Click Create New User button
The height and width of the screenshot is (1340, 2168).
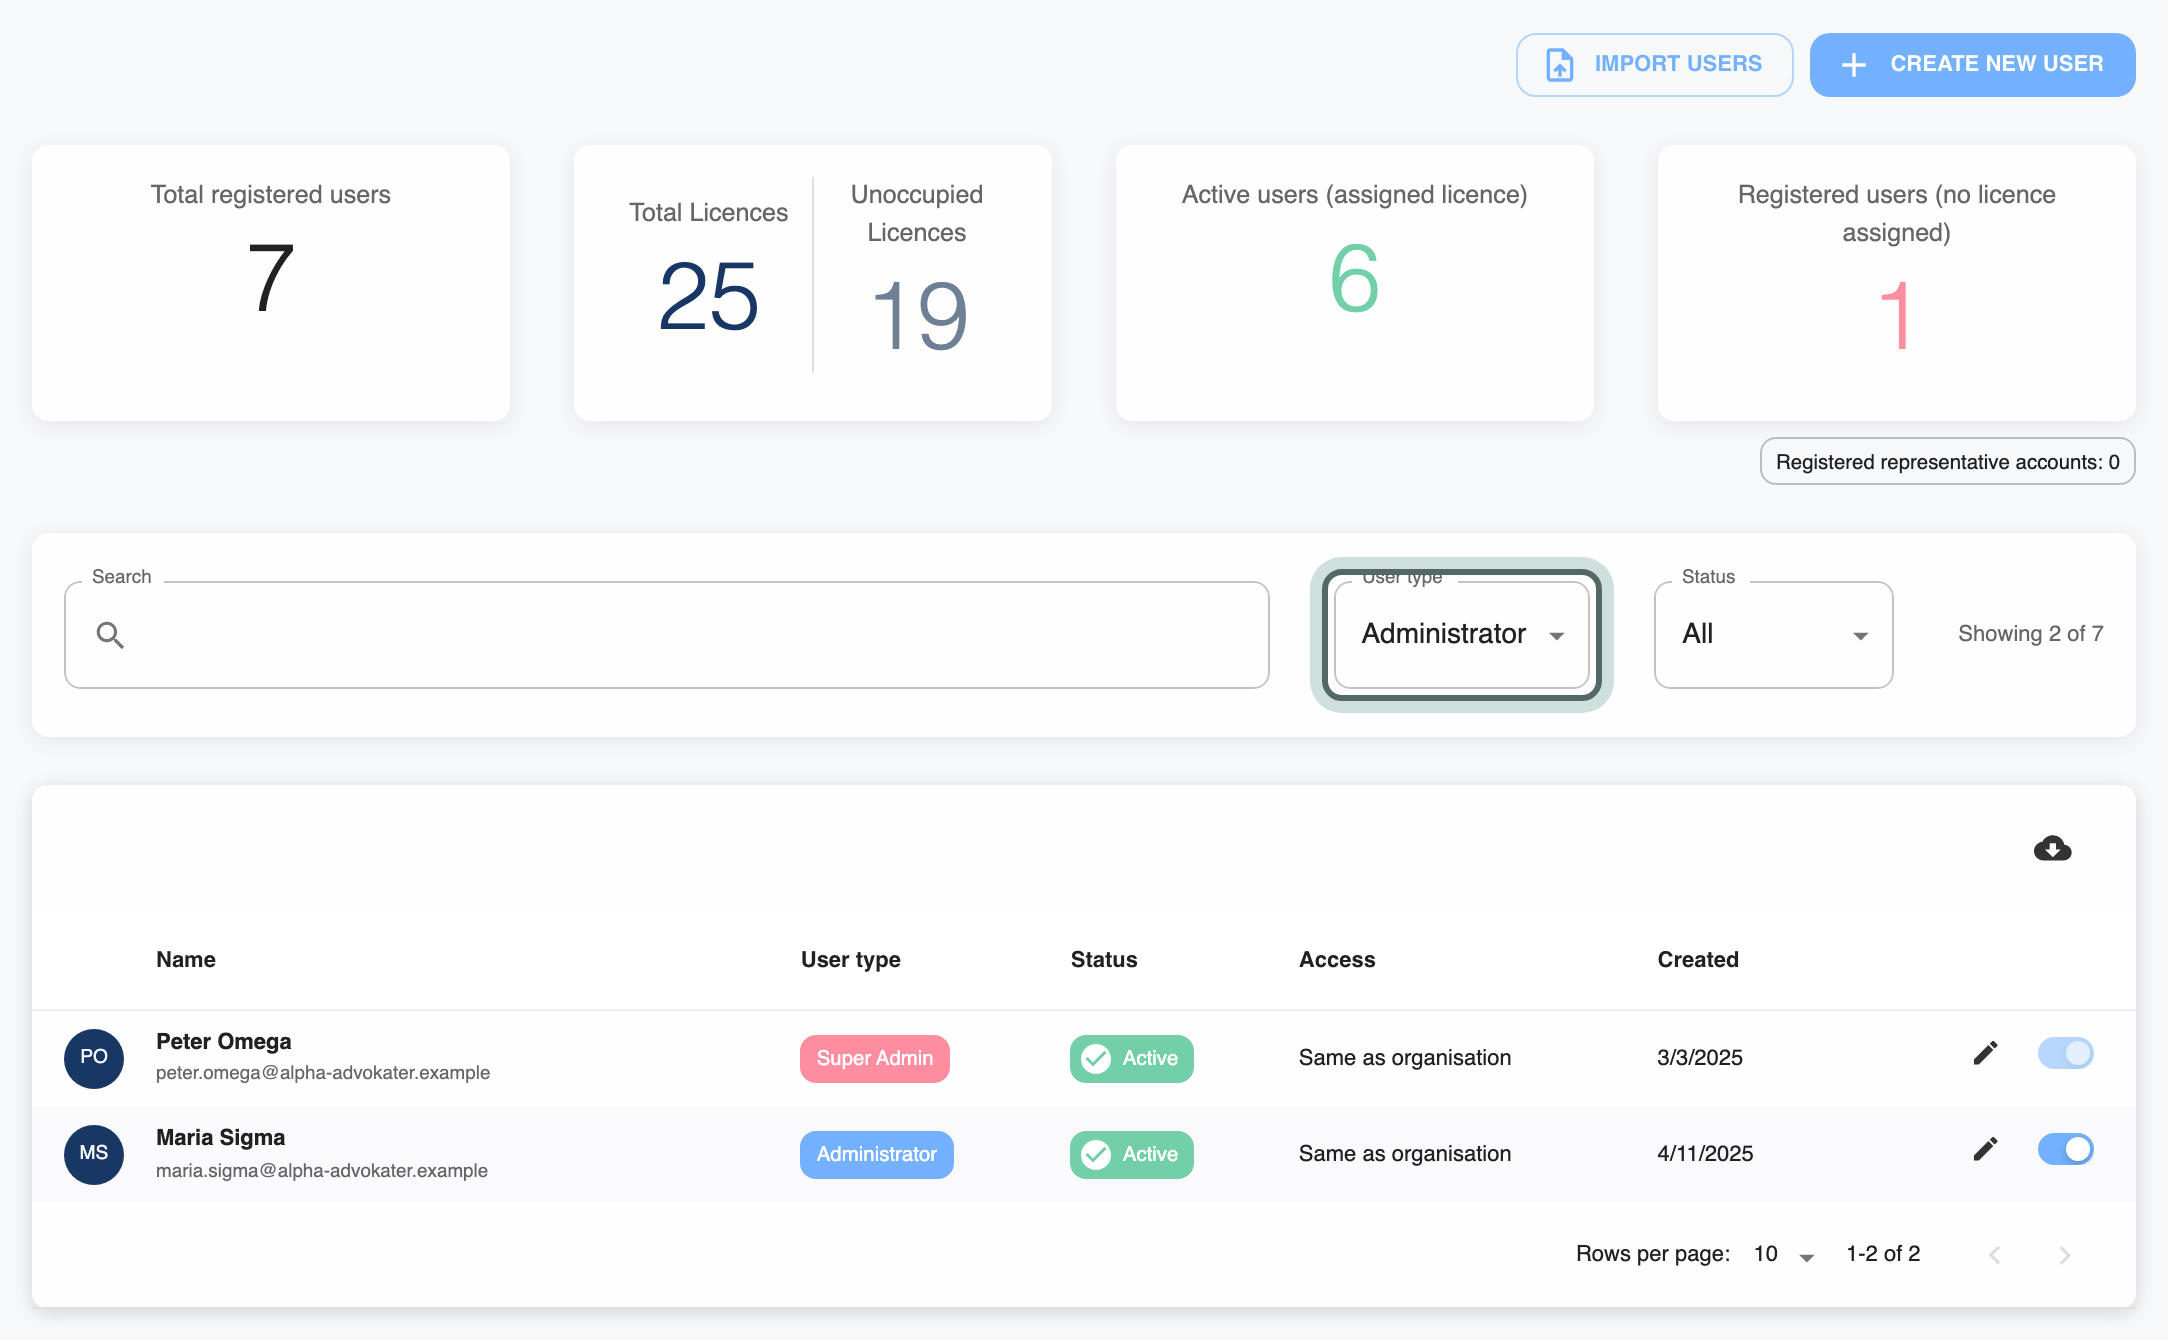tap(1972, 64)
